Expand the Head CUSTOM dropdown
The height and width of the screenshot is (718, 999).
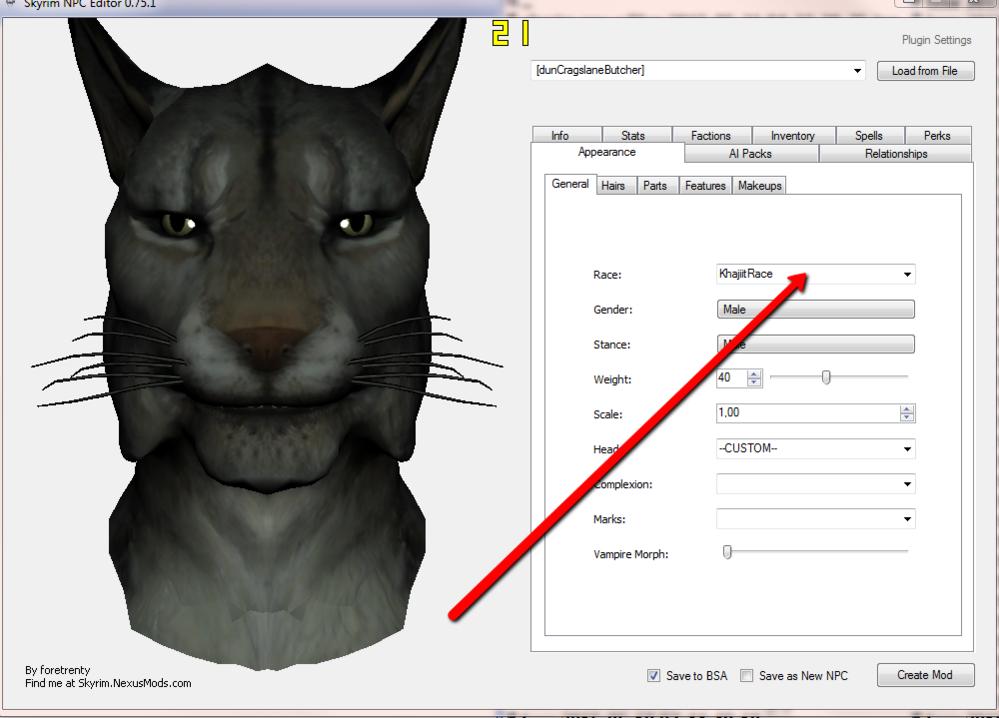pyautogui.click(x=907, y=449)
